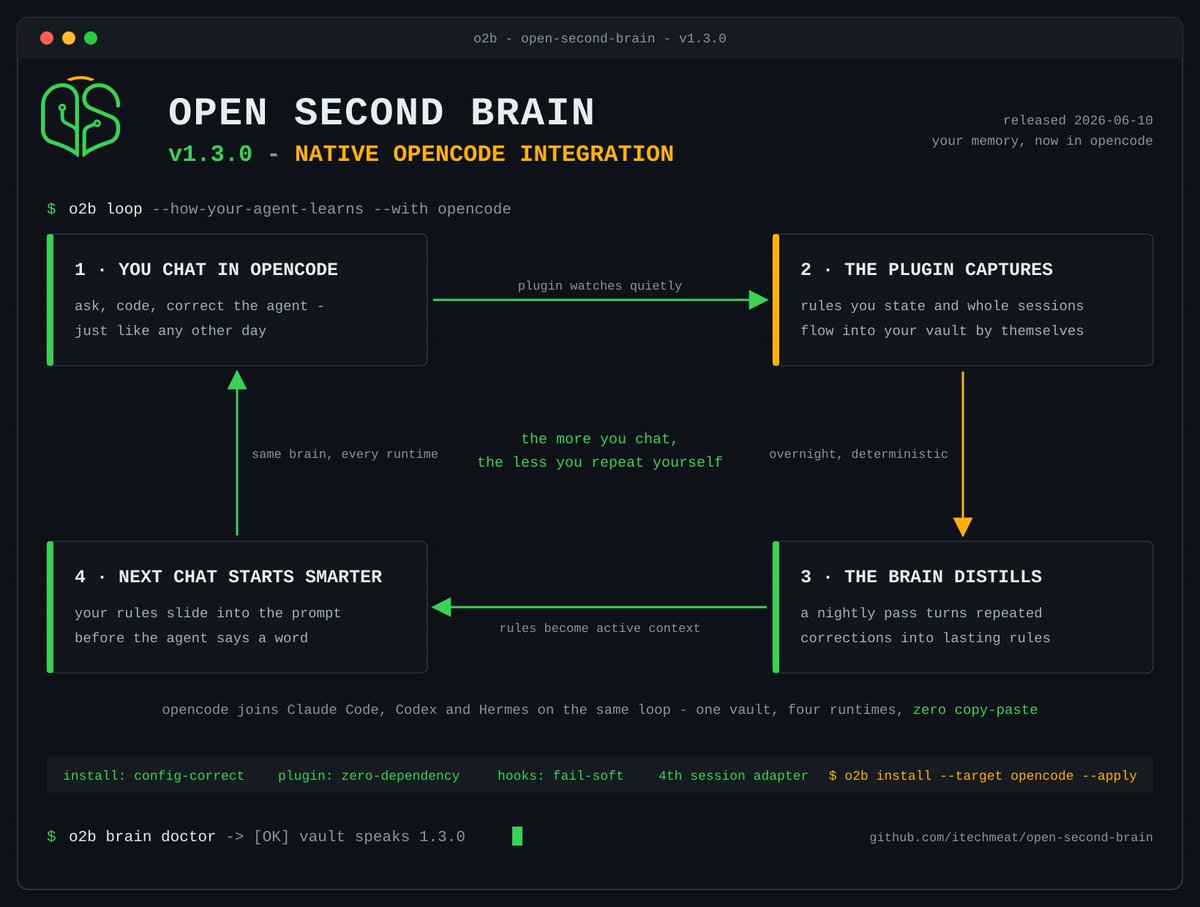The height and width of the screenshot is (907, 1200).
Task: Click 'plugin: zero-dependency' in the status bar
Action: pos(369,776)
